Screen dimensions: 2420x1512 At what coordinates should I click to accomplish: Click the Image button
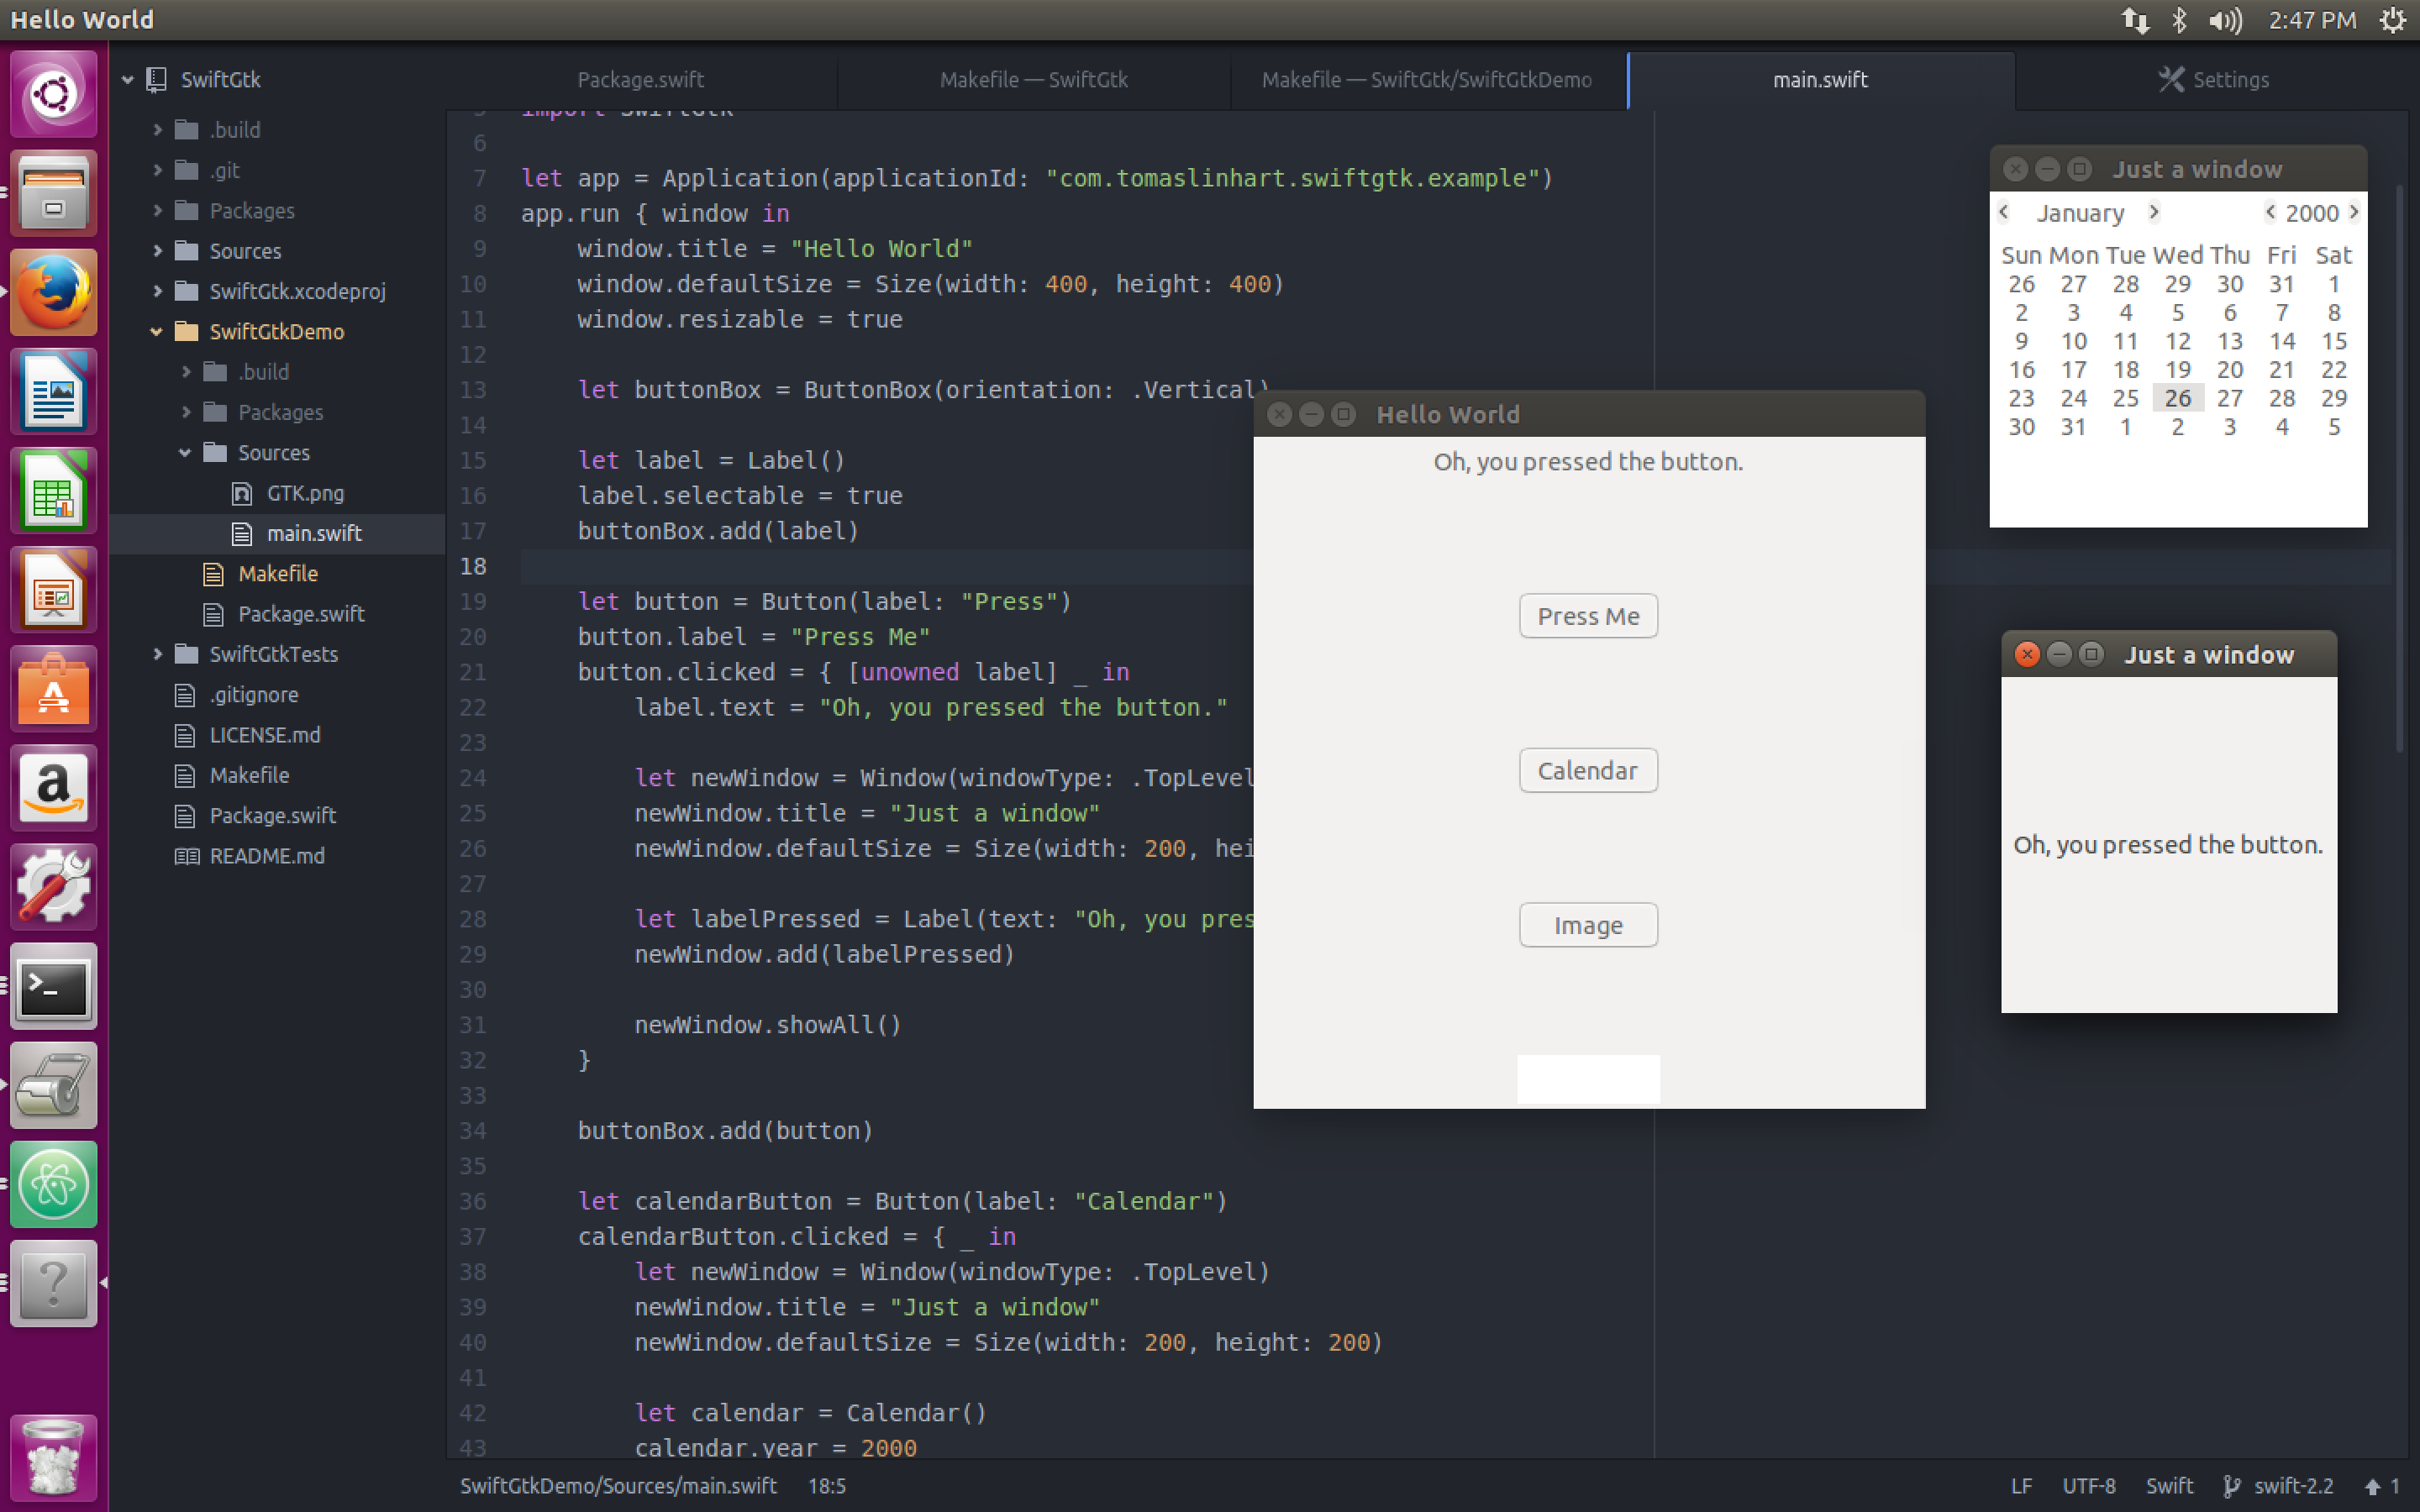(x=1587, y=926)
